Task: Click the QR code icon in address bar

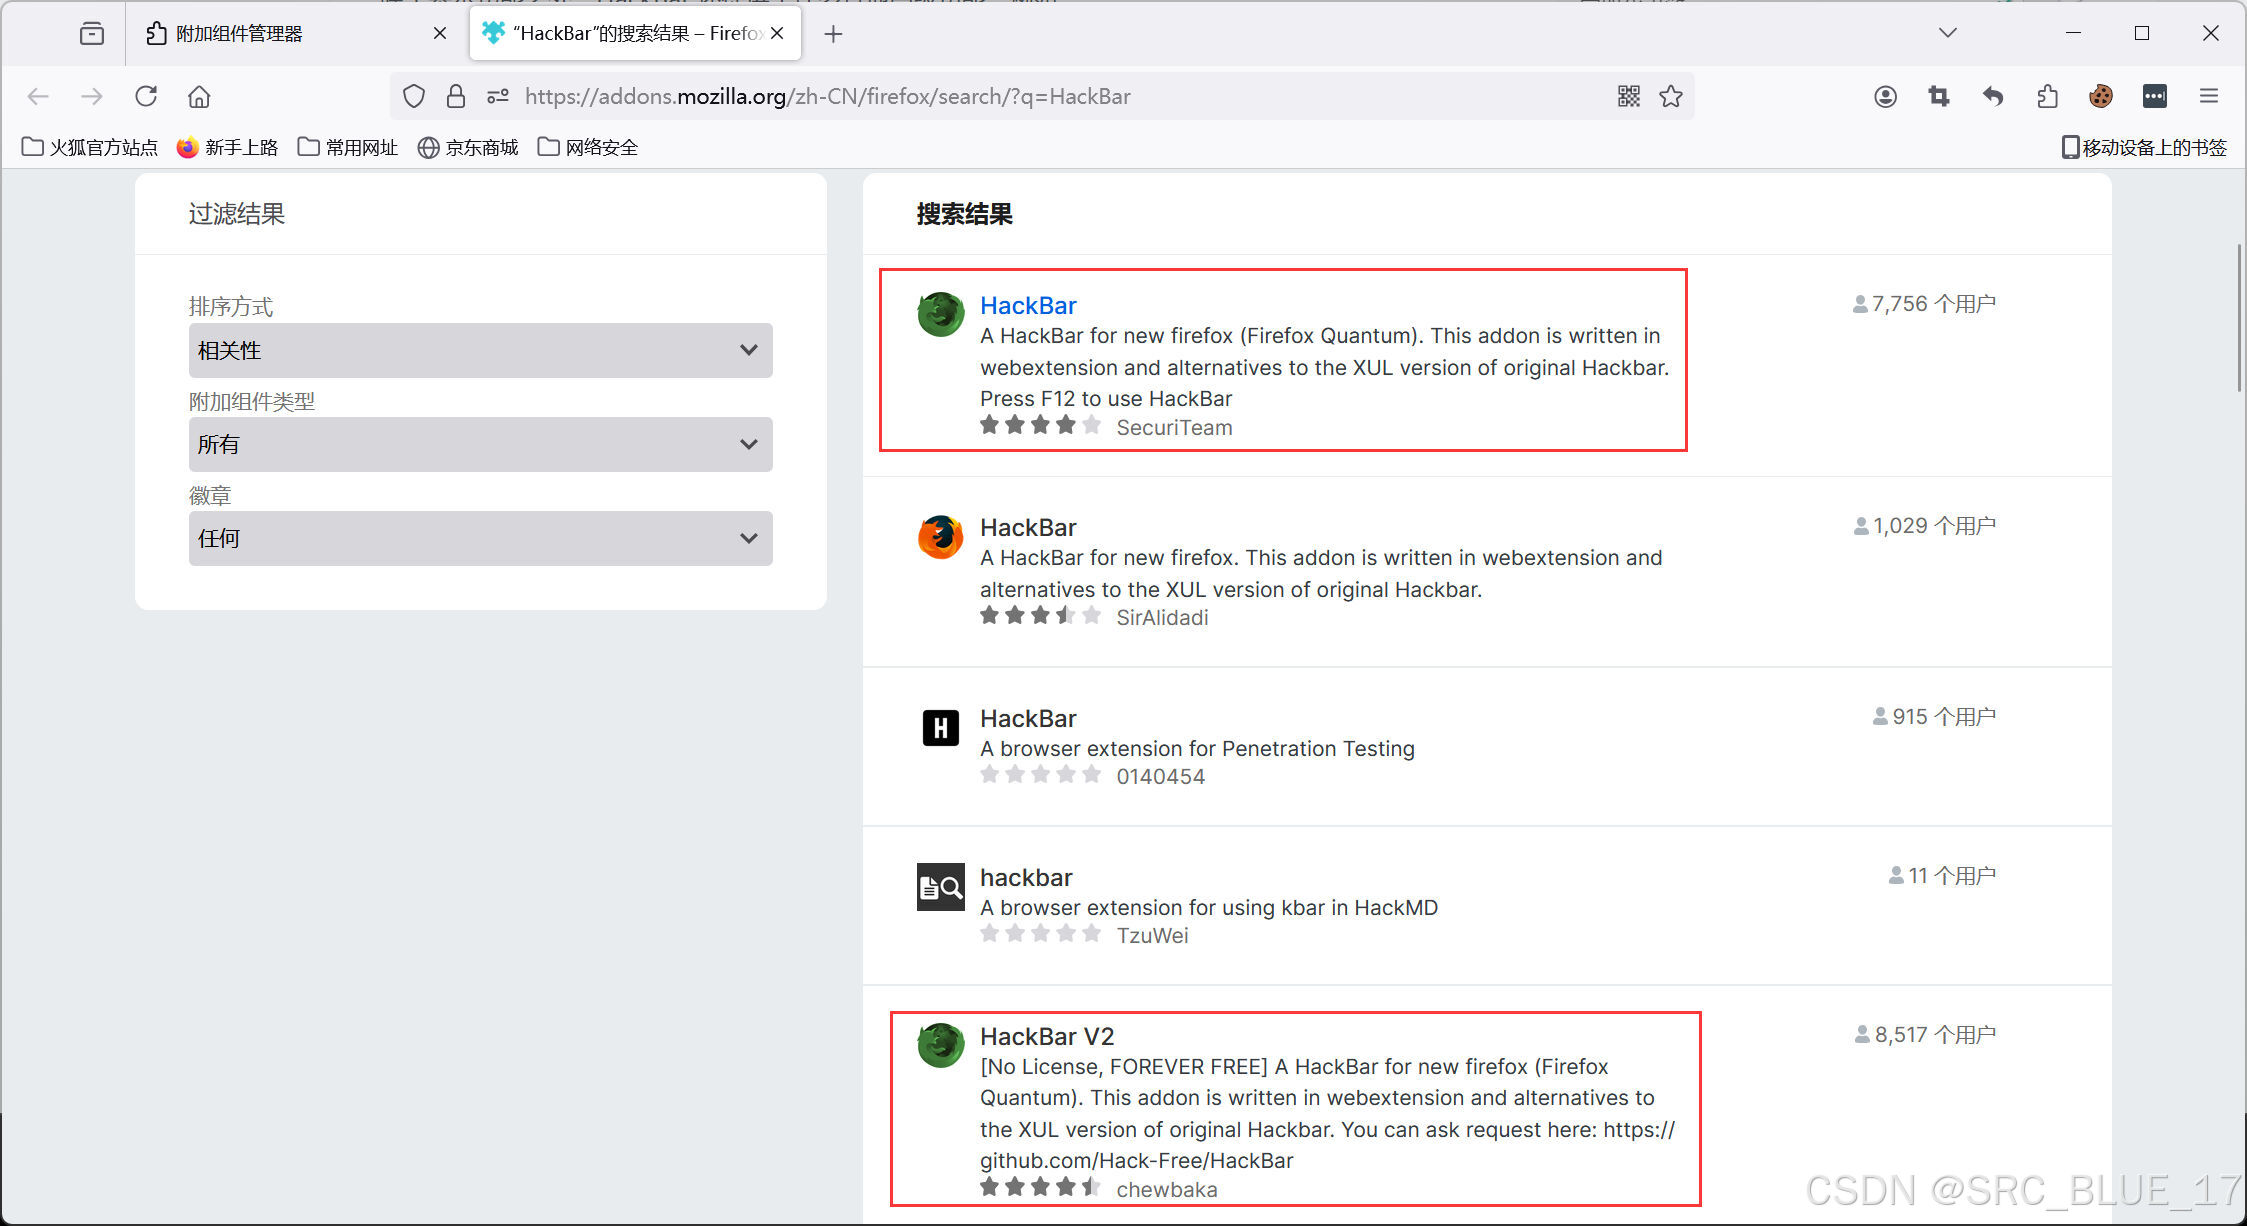Action: (x=1629, y=96)
